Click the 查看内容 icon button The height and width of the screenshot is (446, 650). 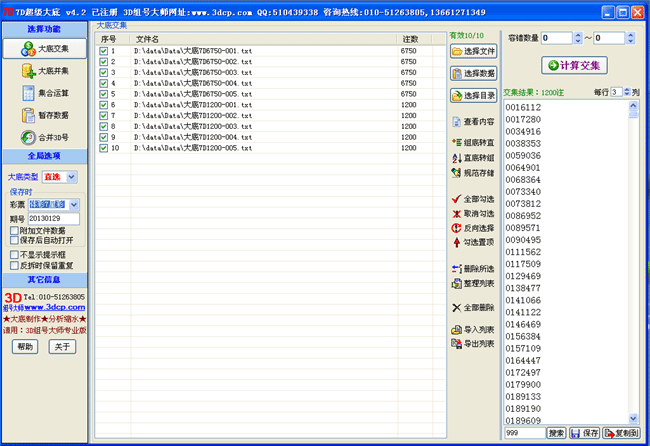[x=472, y=121]
